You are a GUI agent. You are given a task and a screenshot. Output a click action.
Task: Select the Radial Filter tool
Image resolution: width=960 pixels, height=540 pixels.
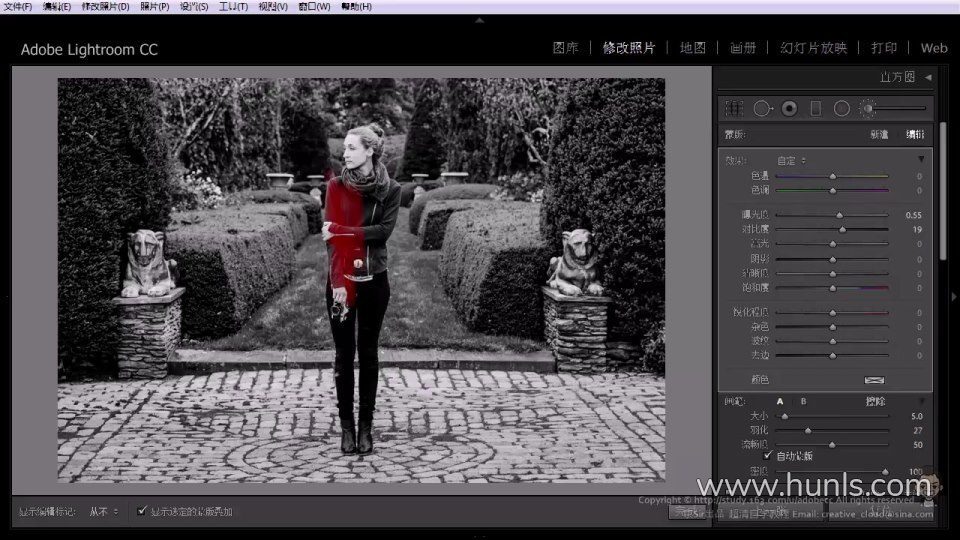point(841,108)
